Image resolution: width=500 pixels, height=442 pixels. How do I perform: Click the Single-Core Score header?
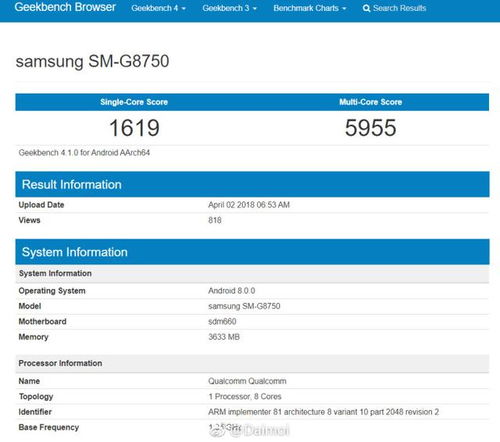[134, 102]
